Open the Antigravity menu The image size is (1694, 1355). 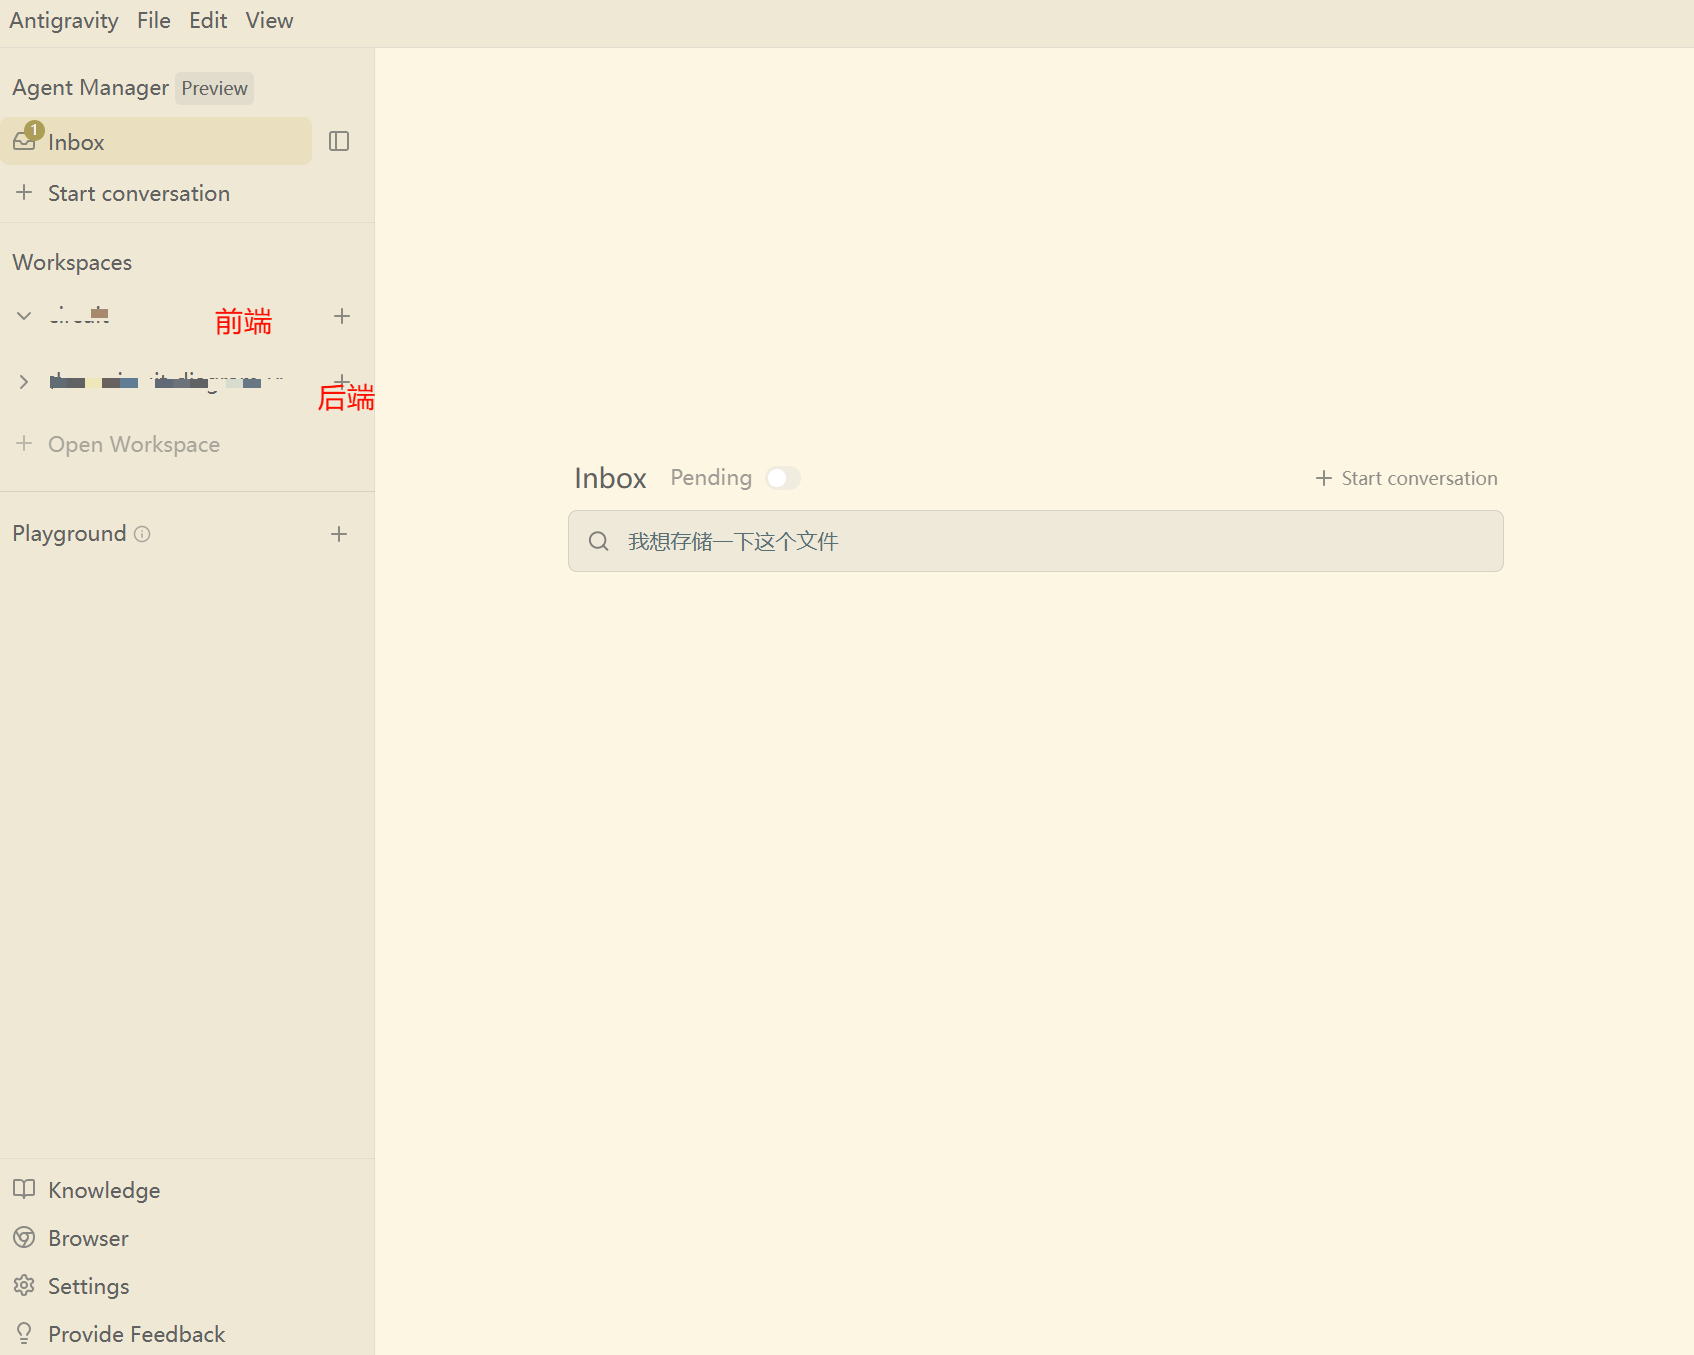coord(64,20)
